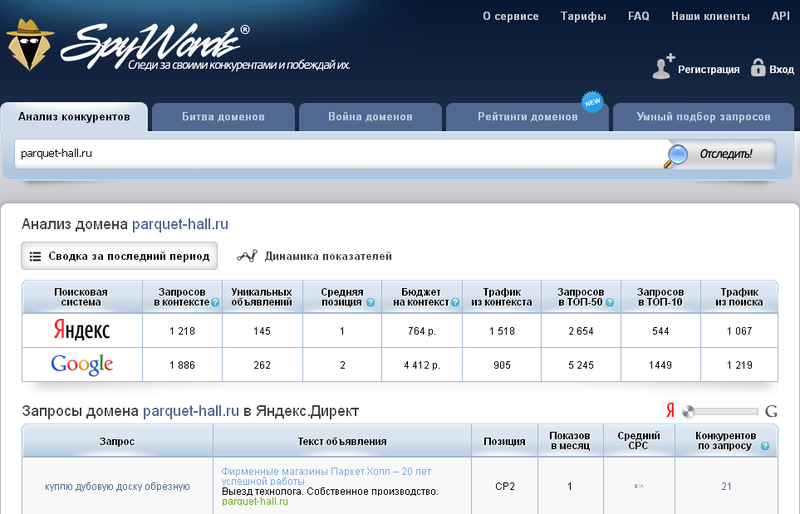The width and height of the screenshot is (800, 514).
Task: Click the Запрос column header
Action: click(117, 441)
